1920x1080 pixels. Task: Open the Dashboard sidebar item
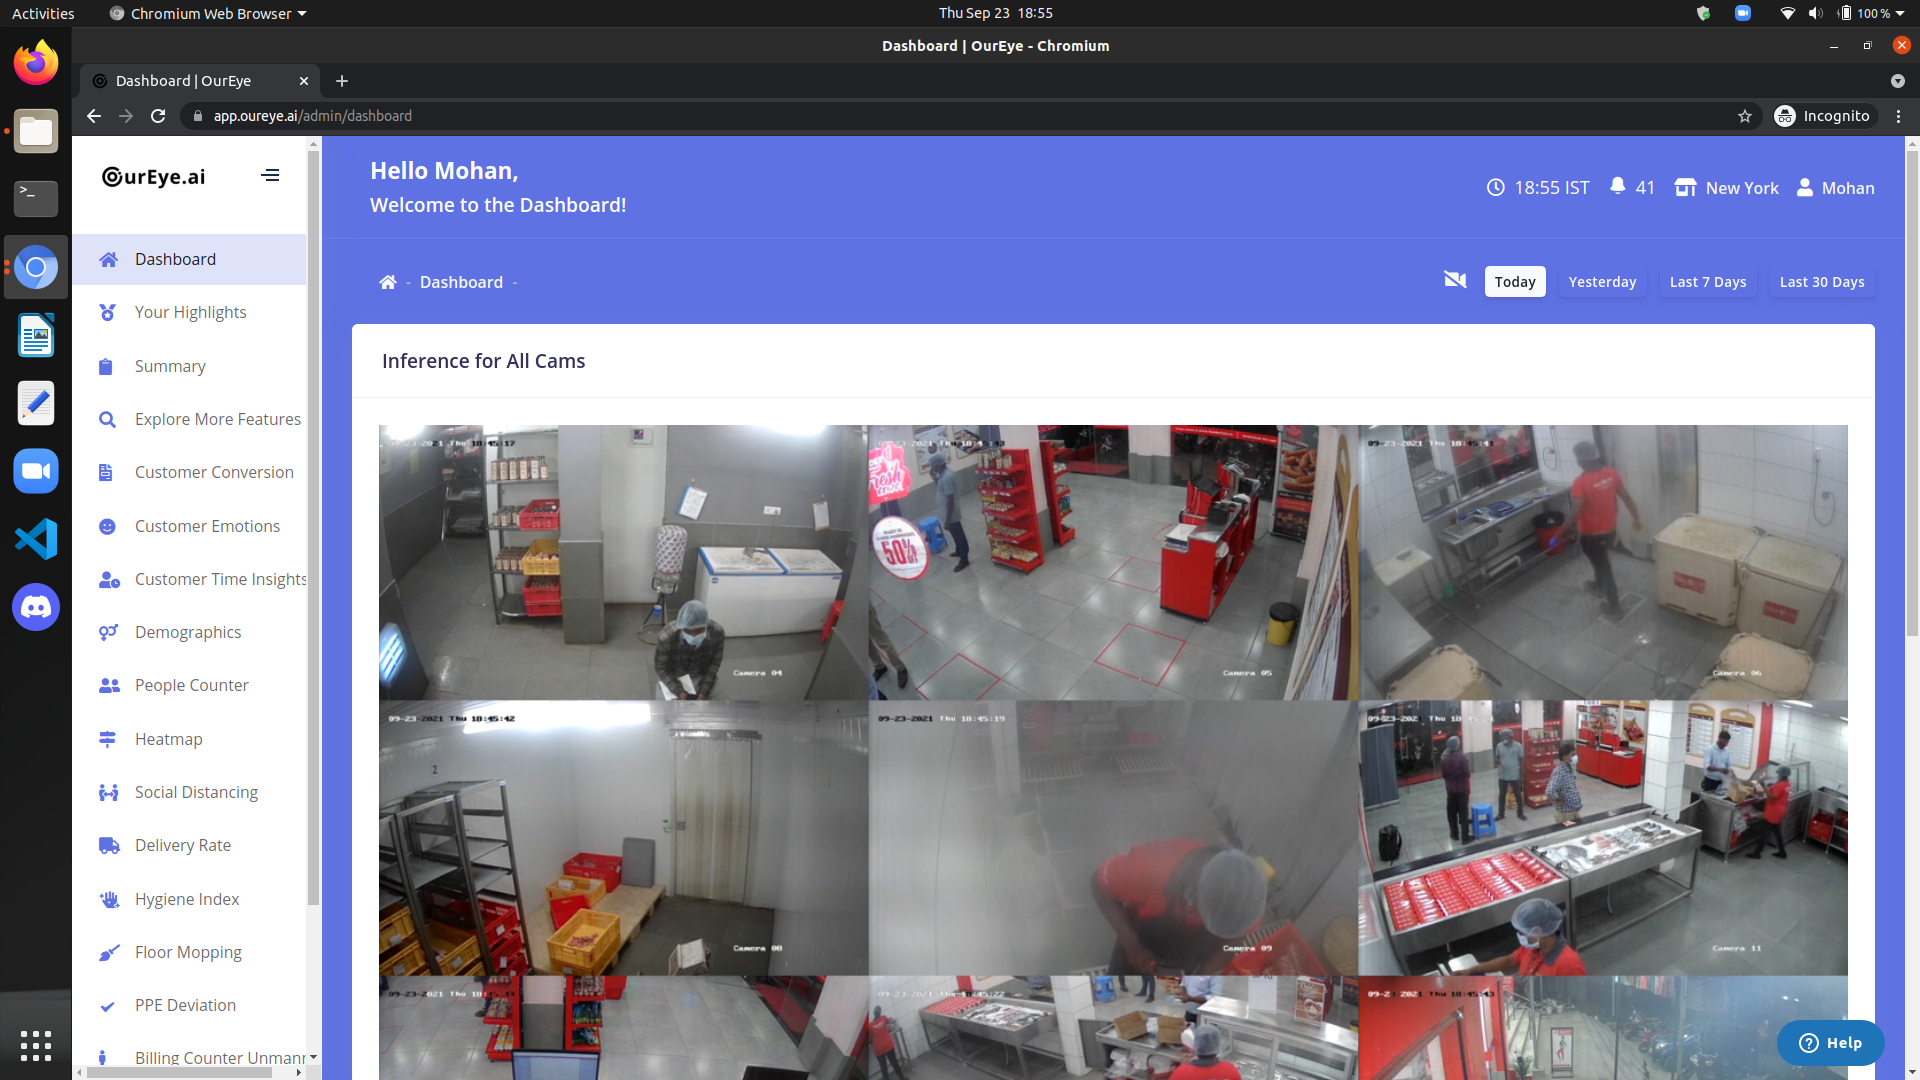189,259
